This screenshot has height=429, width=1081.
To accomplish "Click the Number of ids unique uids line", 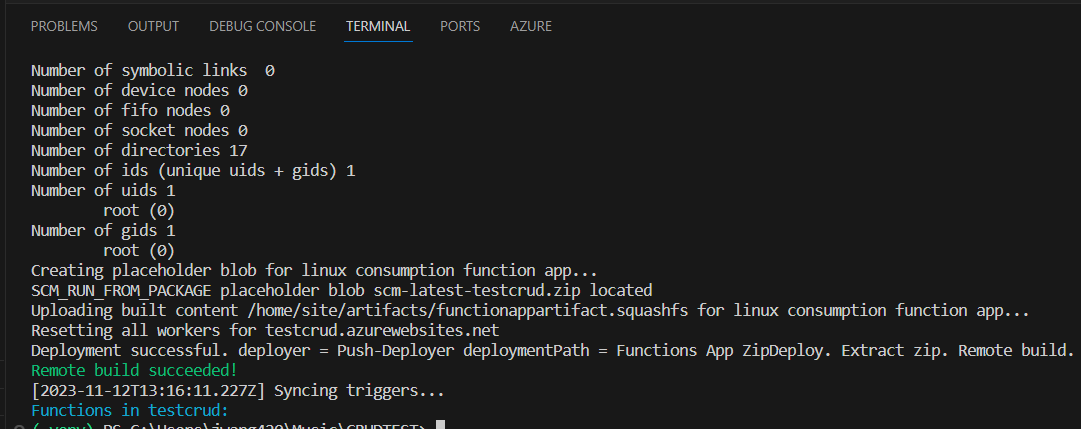I will pyautogui.click(x=193, y=170).
